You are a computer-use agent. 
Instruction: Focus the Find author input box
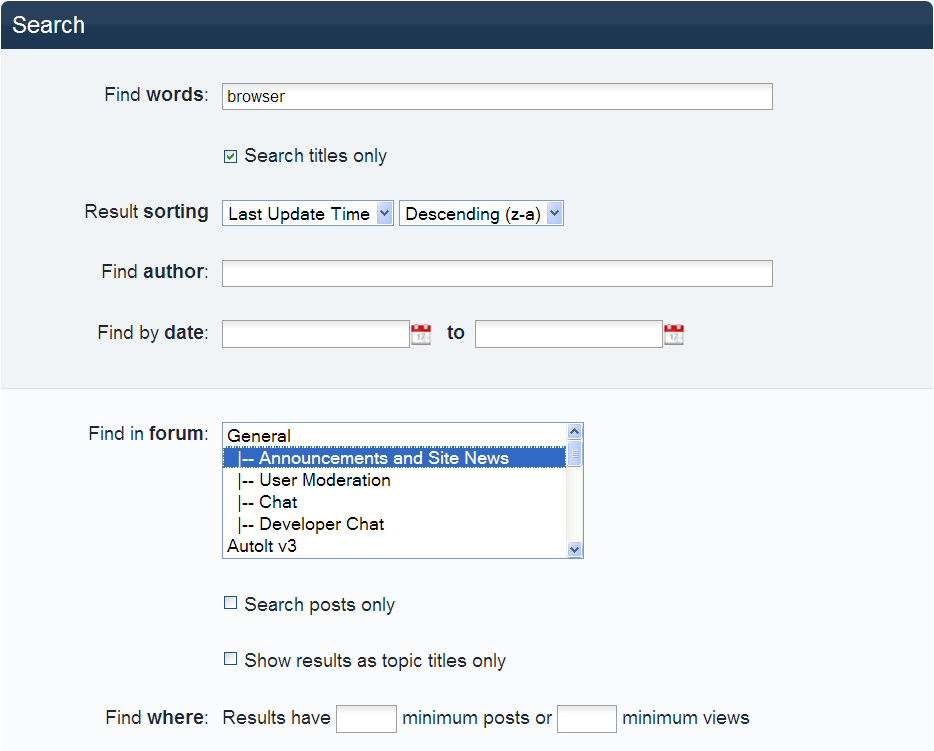click(497, 273)
